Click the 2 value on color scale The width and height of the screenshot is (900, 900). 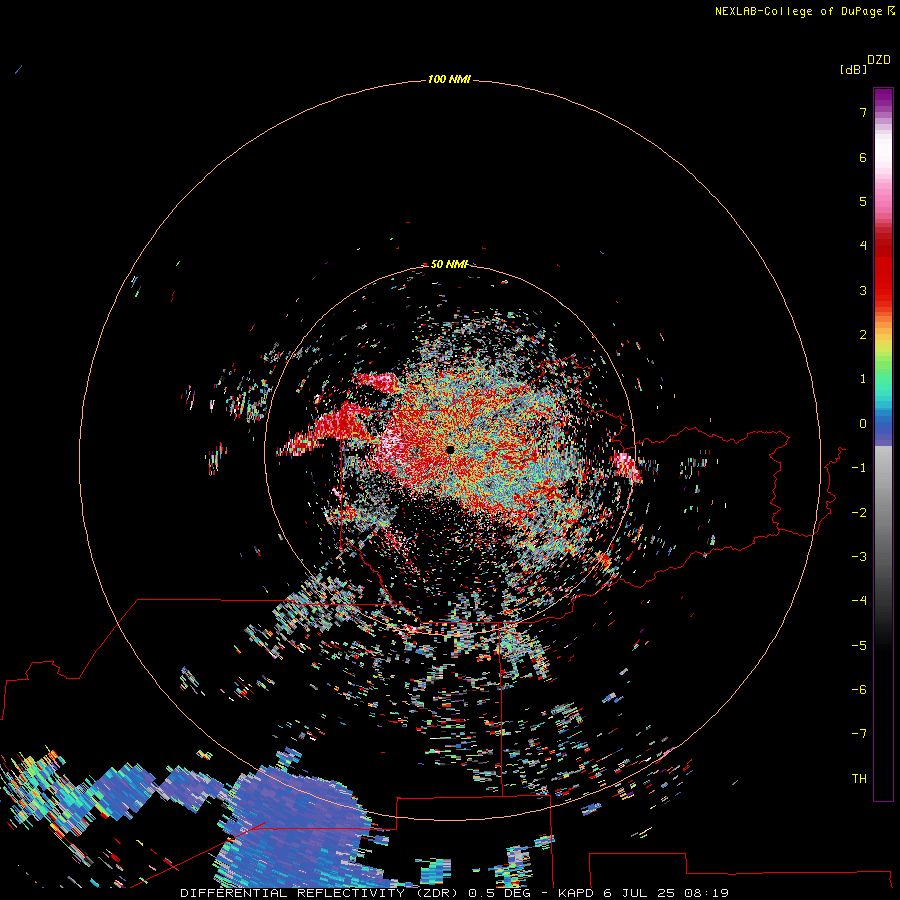click(863, 335)
